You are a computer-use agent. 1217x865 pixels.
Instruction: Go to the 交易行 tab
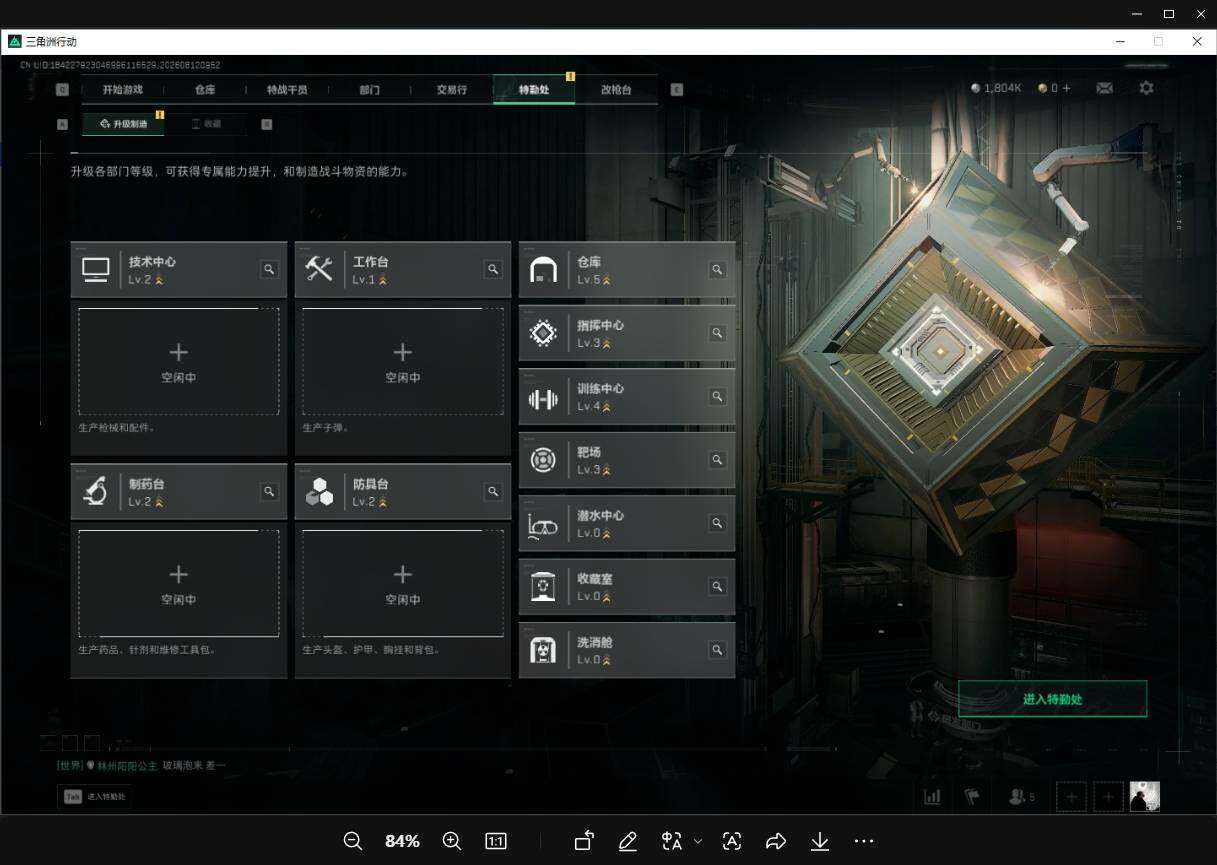(x=452, y=89)
